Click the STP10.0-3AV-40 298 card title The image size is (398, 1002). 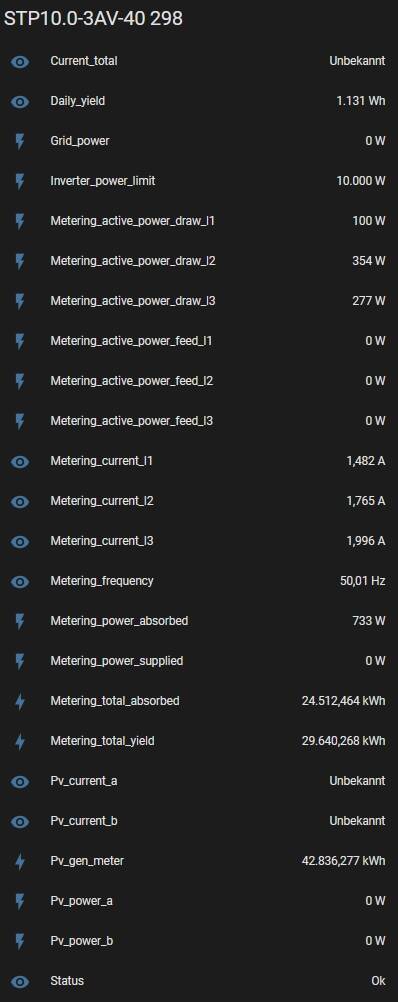click(93, 19)
